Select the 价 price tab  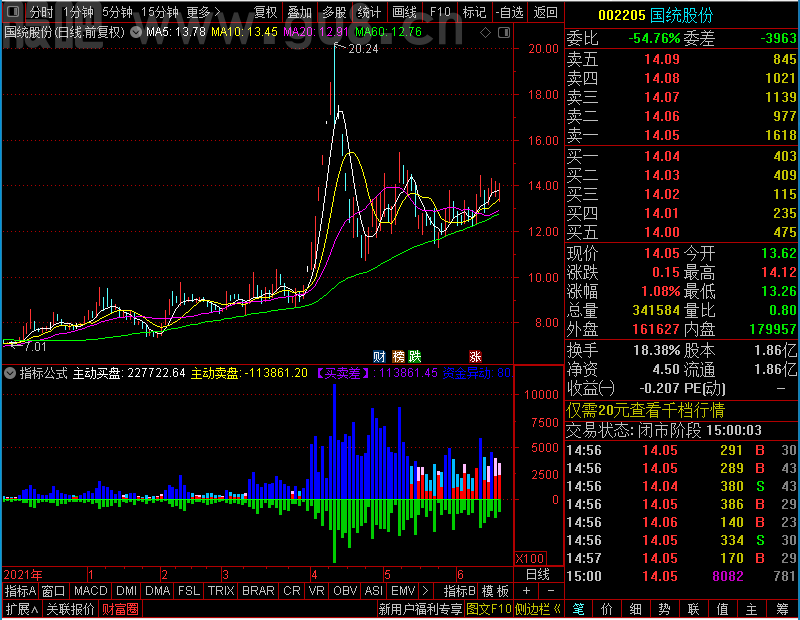(x=607, y=609)
